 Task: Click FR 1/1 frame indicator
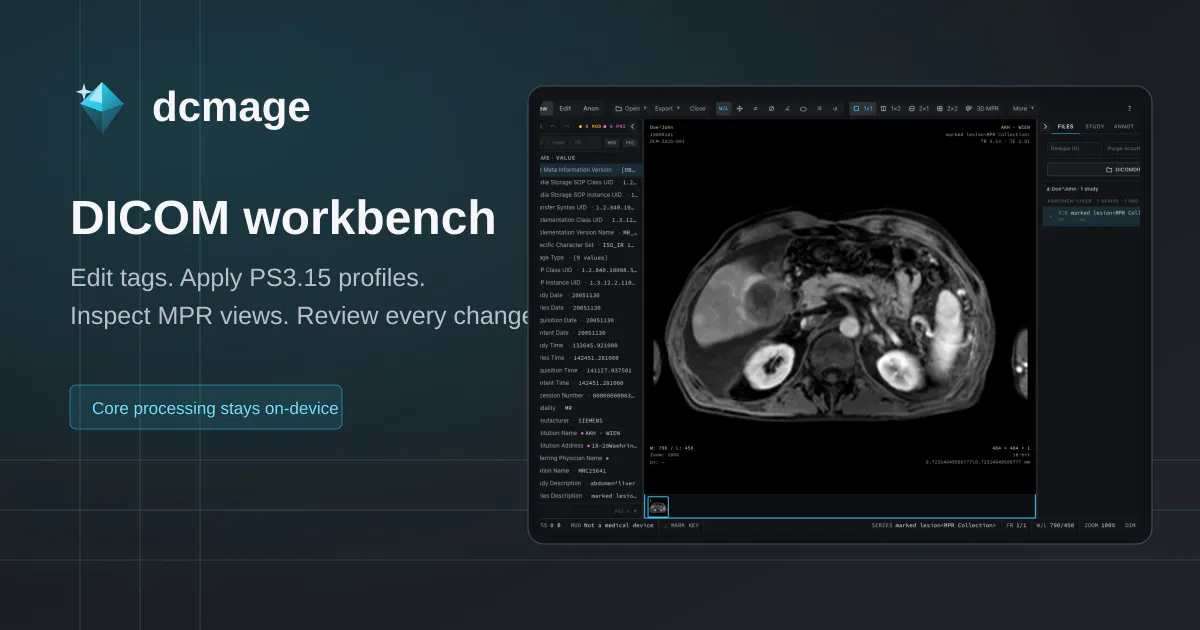(x=1016, y=525)
